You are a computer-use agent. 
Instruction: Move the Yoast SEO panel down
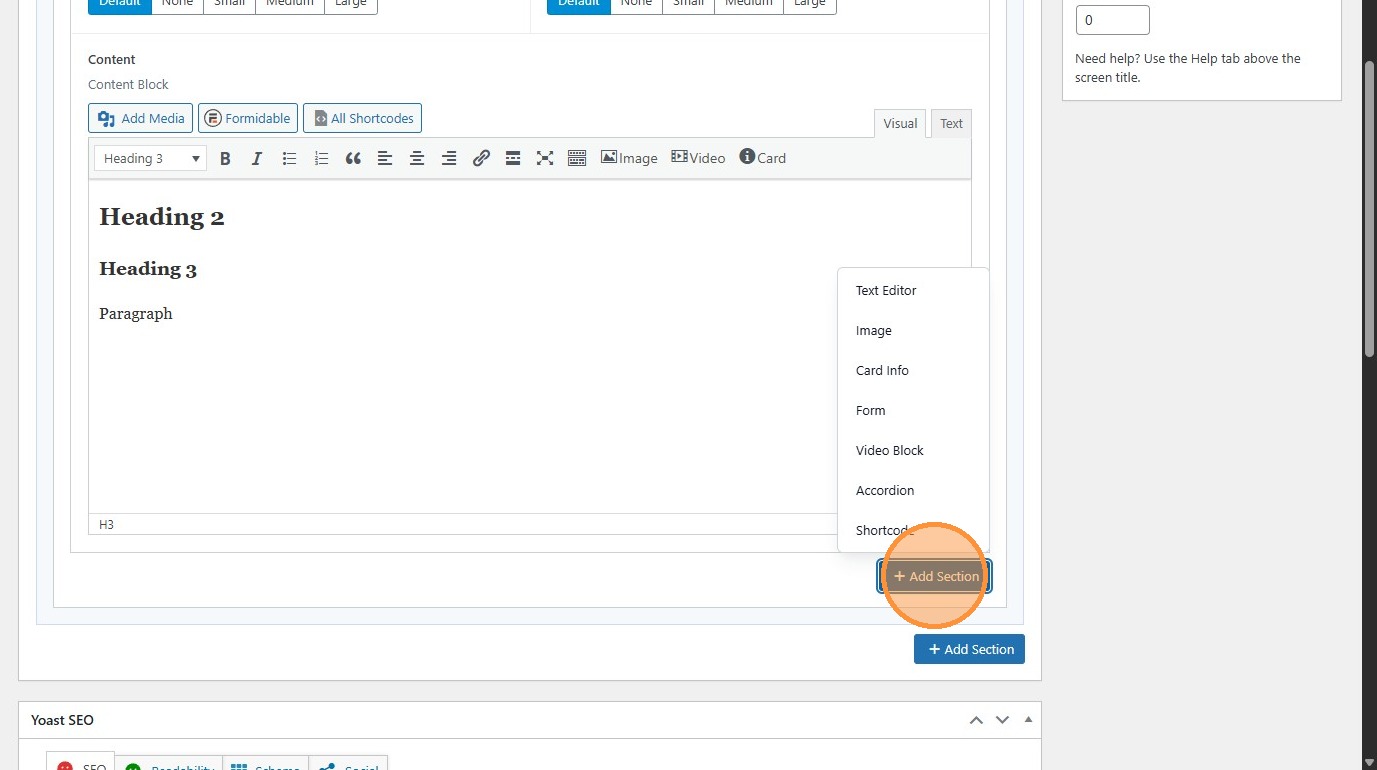pyautogui.click(x=1002, y=720)
